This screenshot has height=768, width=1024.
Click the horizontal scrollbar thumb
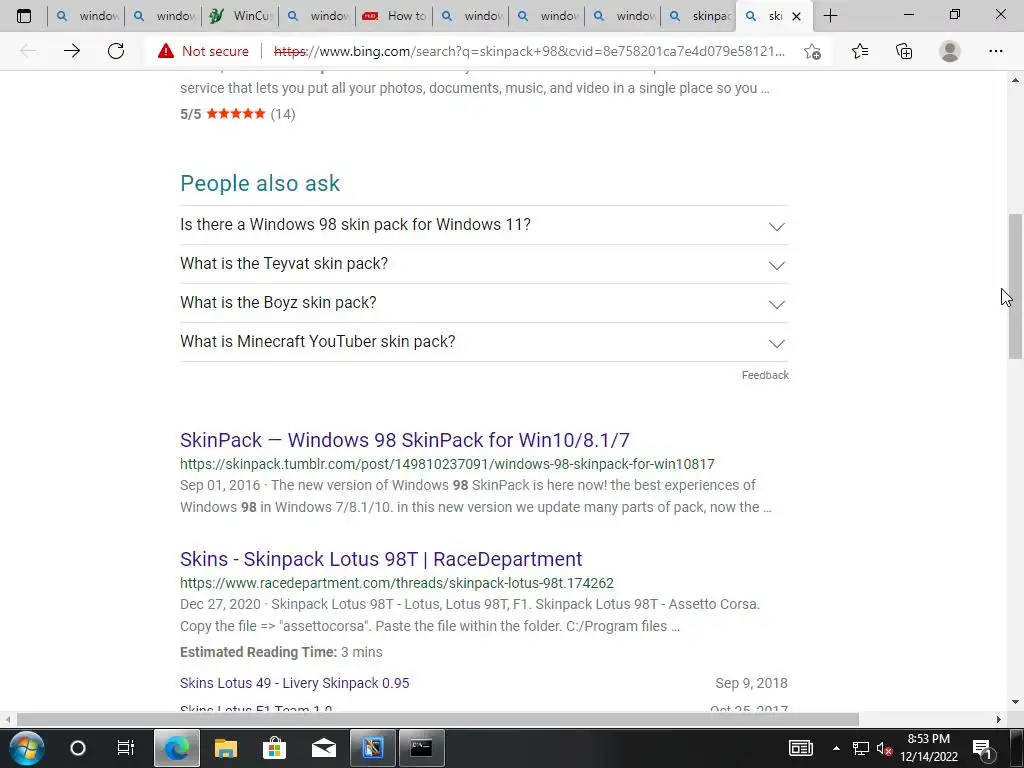coord(438,720)
